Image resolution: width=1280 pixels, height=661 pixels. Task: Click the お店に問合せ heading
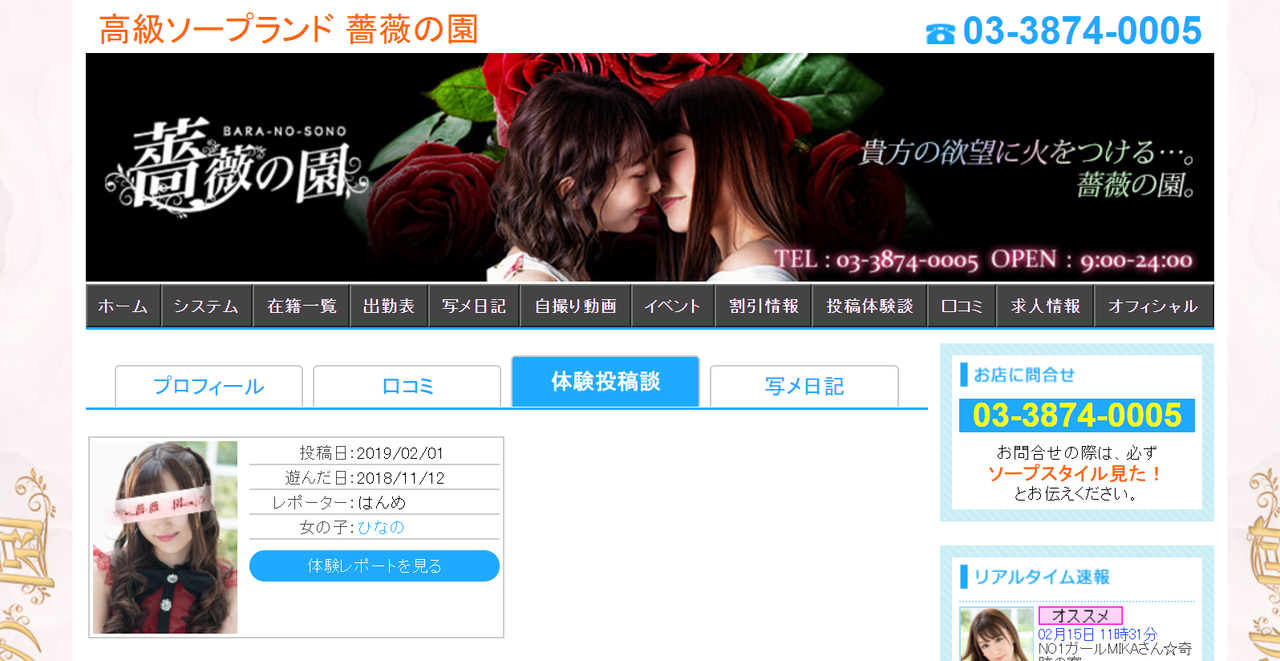(1024, 375)
